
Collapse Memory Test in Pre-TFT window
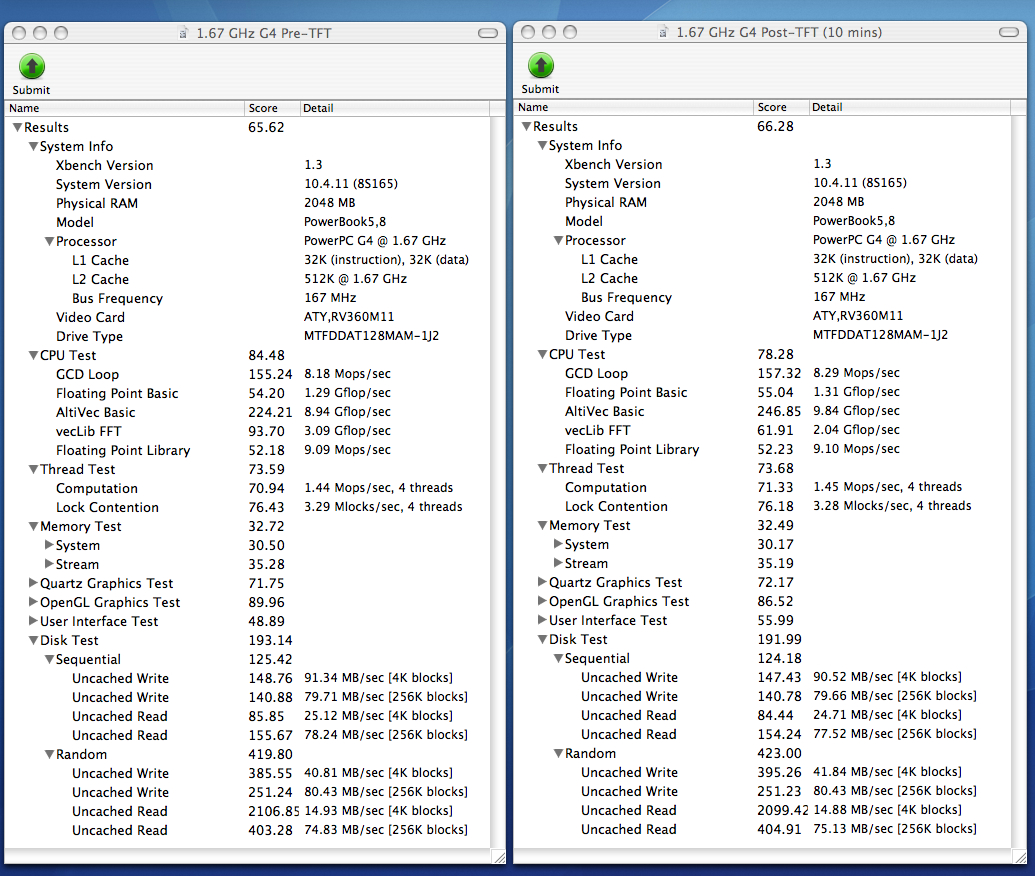pyautogui.click(x=33, y=526)
